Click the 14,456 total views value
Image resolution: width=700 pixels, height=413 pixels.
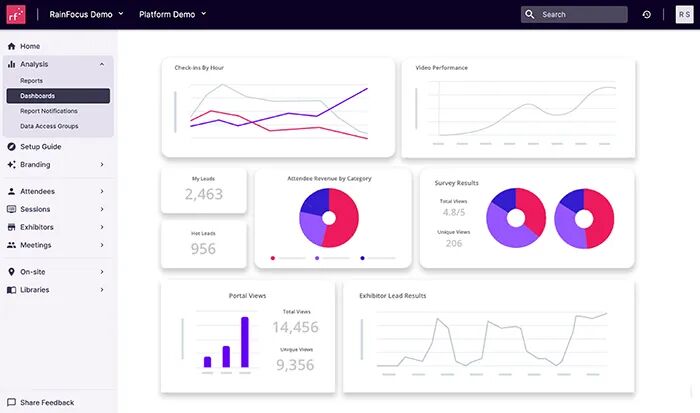click(x=296, y=327)
